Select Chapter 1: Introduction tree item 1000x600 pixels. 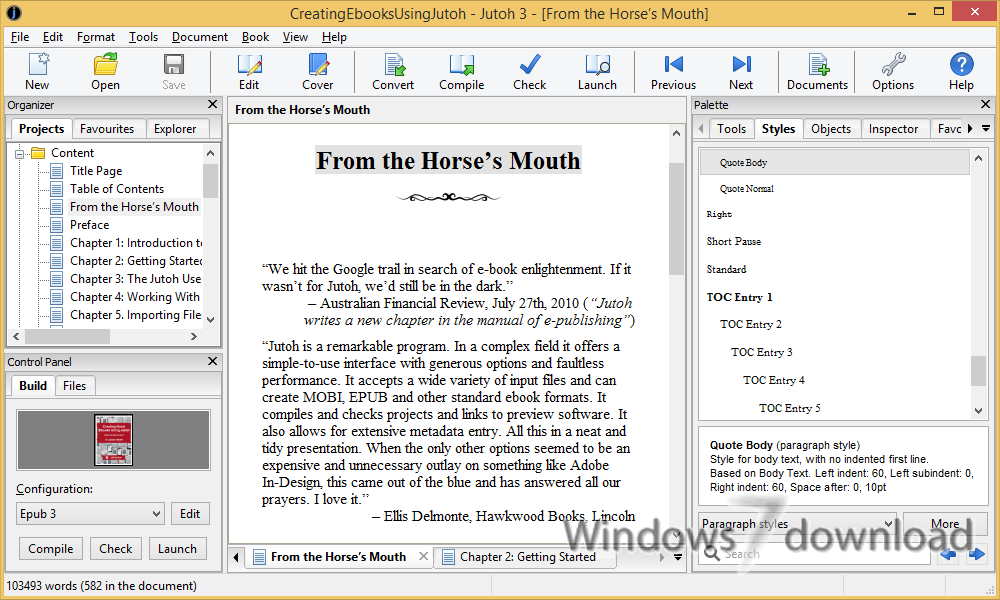[x=135, y=243]
